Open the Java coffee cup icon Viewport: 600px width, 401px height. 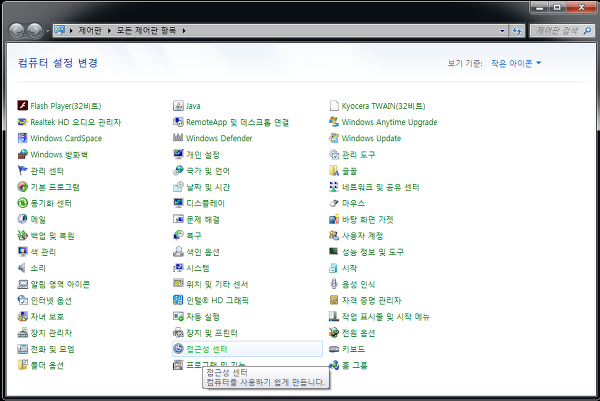click(178, 105)
